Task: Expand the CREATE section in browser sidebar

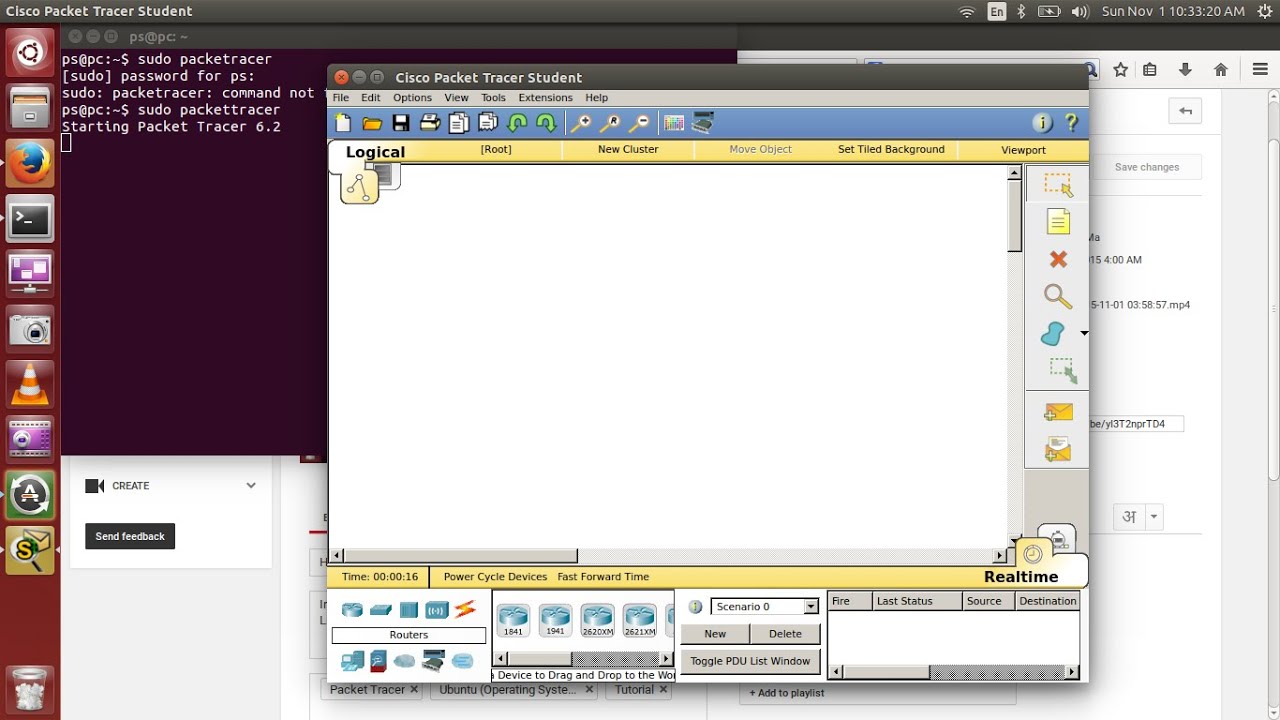Action: (x=250, y=486)
